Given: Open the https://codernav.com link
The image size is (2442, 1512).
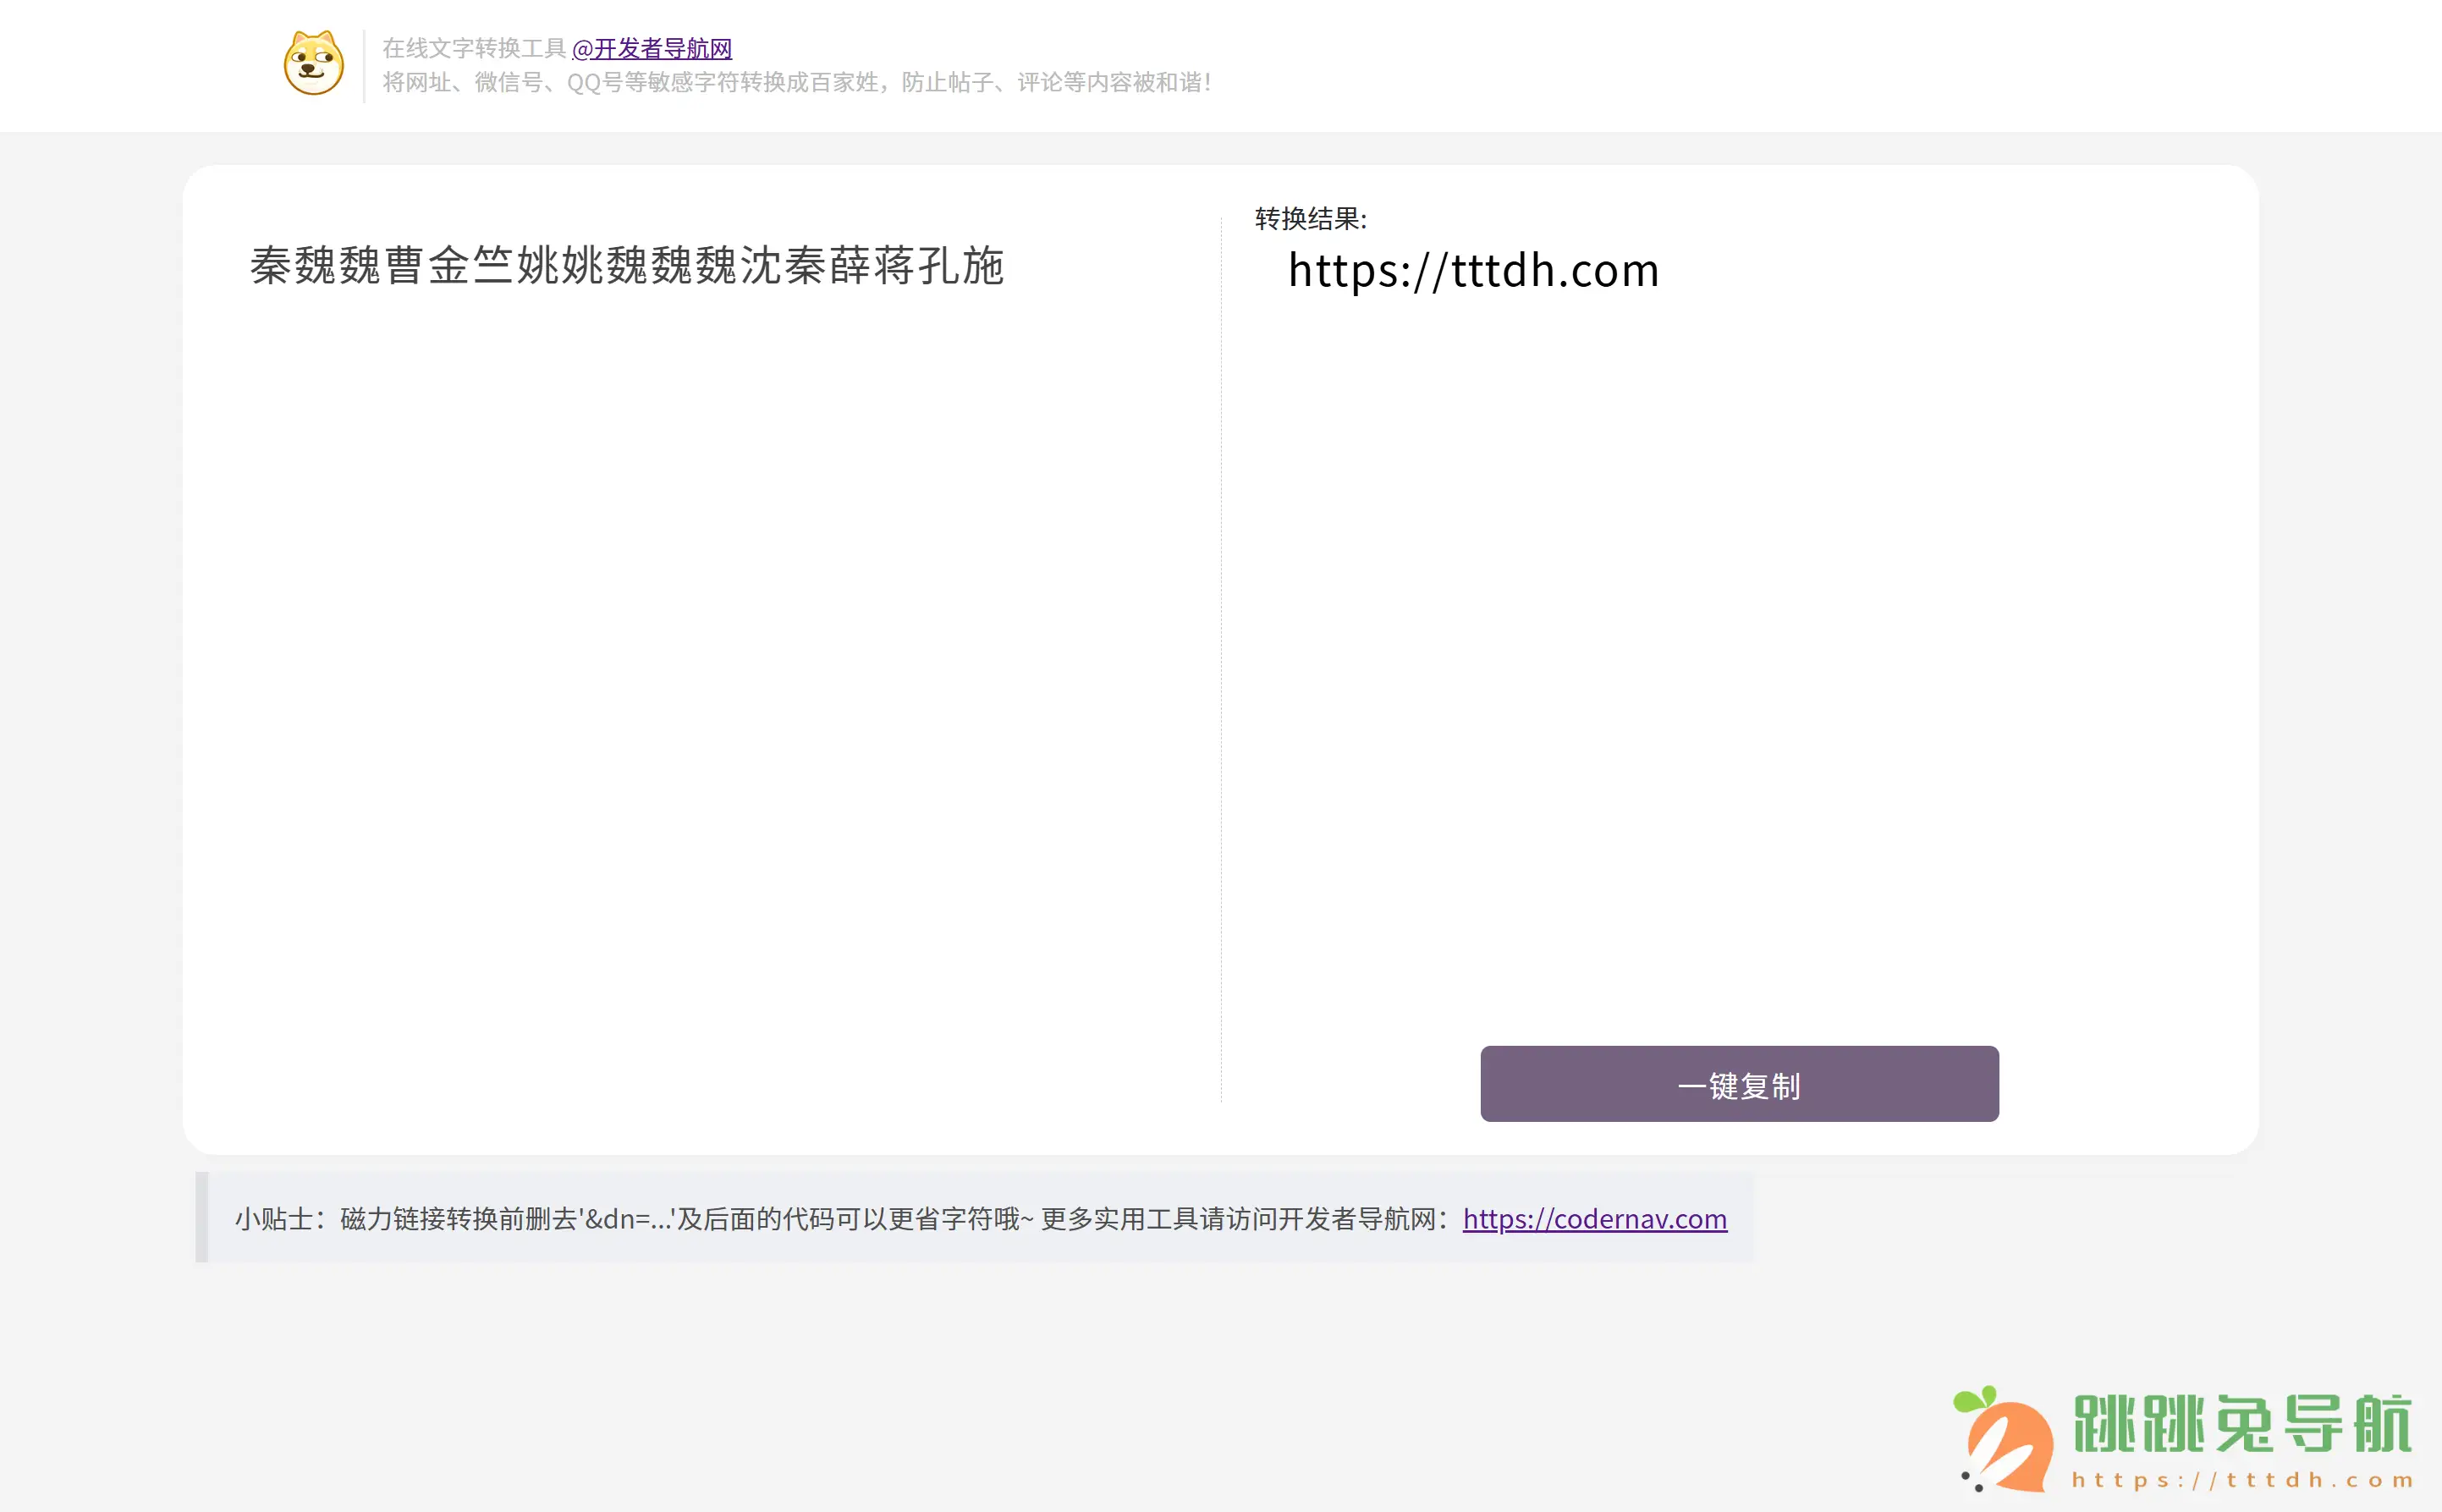Looking at the screenshot, I should pos(1594,1219).
